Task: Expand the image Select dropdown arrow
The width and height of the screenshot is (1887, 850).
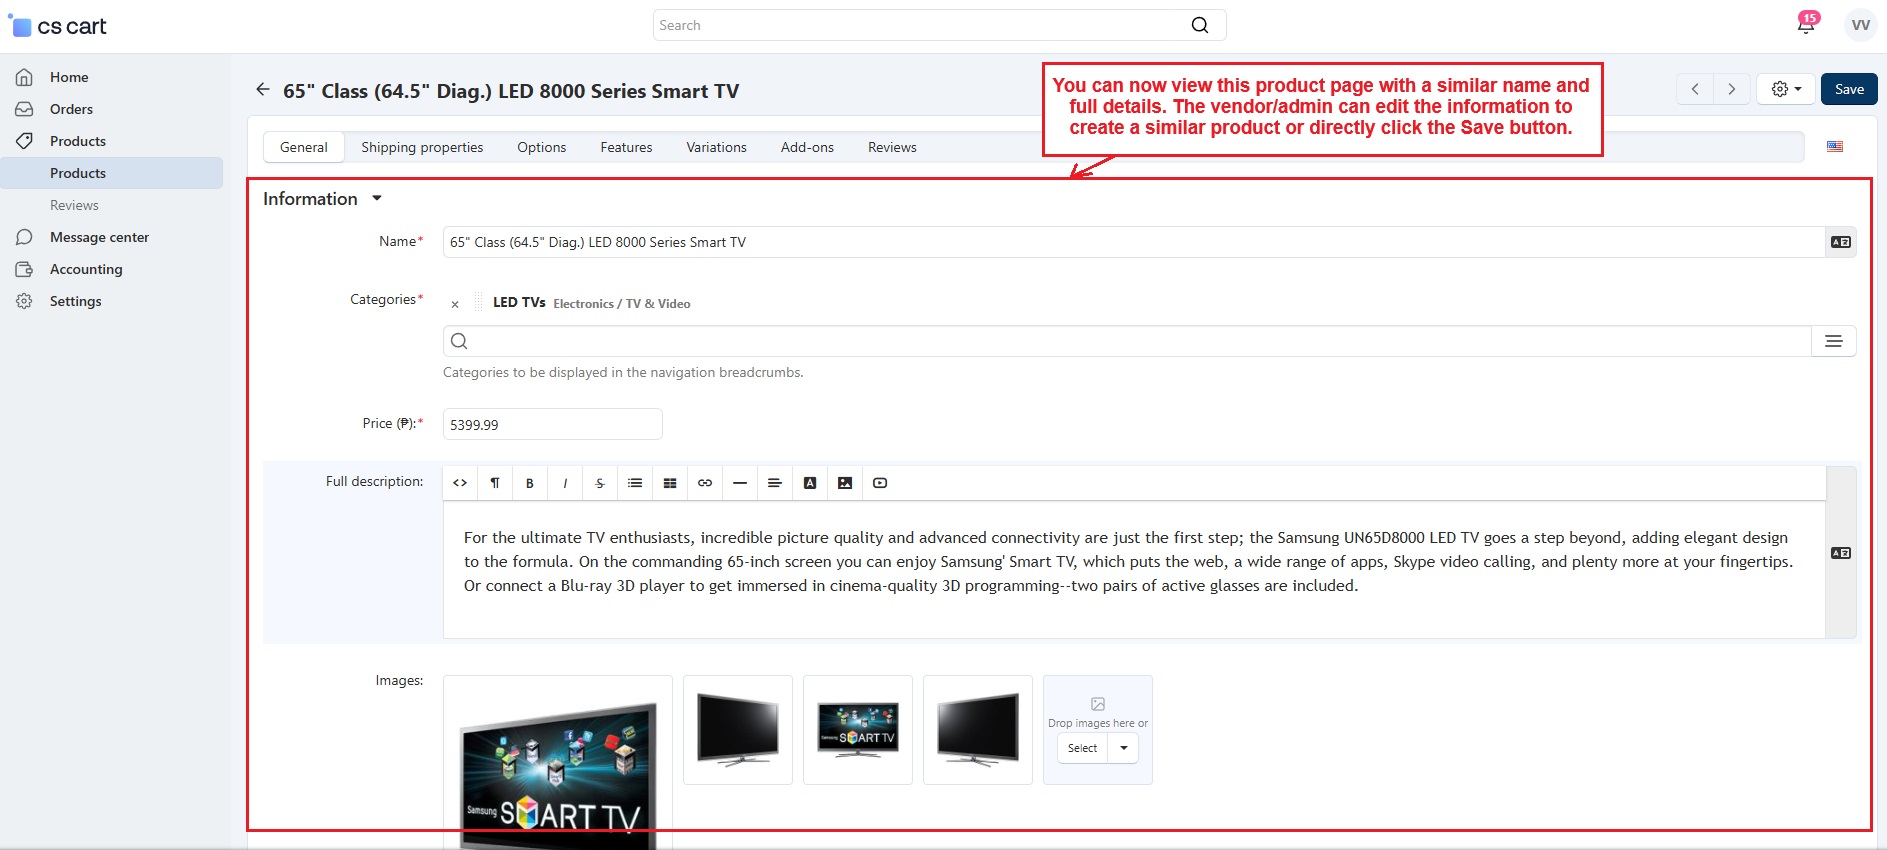Action: click(1124, 748)
